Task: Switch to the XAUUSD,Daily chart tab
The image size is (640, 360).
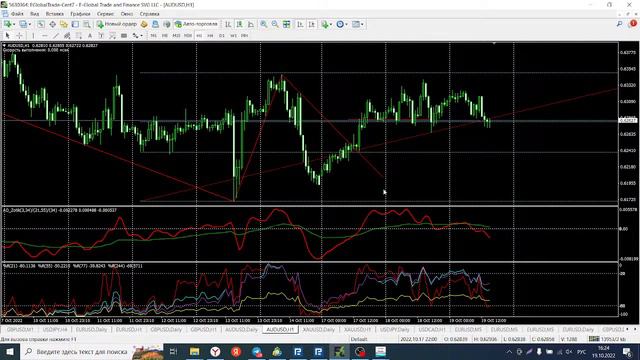Action: (318, 329)
